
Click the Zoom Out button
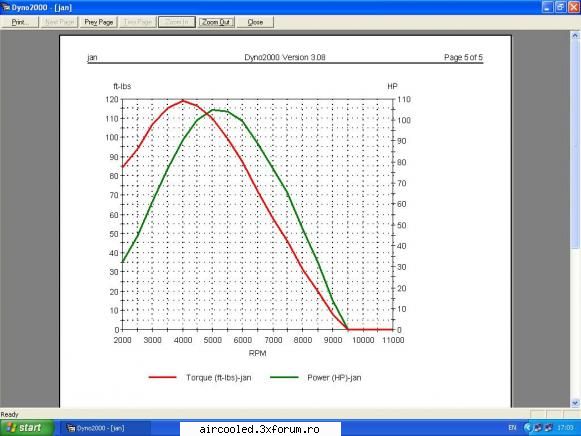(x=216, y=22)
